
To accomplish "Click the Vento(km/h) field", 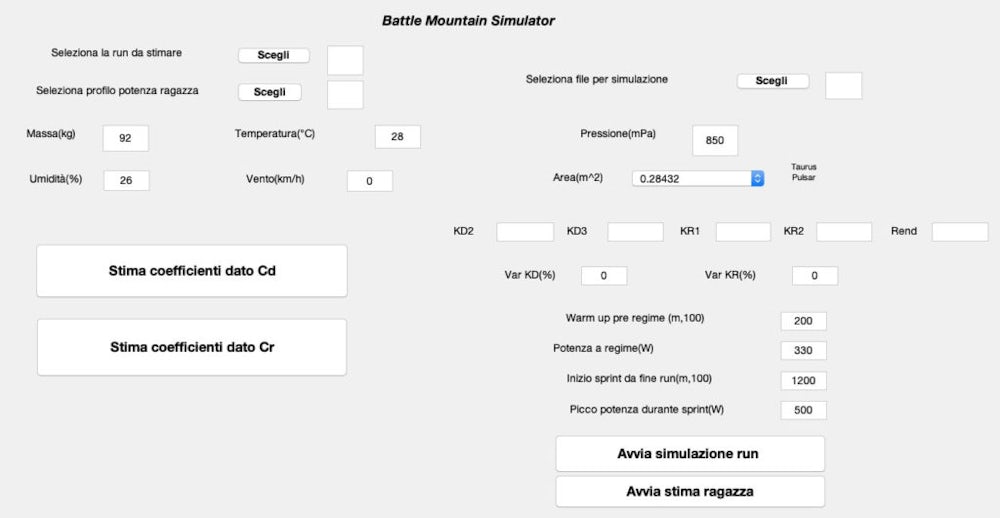I will [x=370, y=181].
